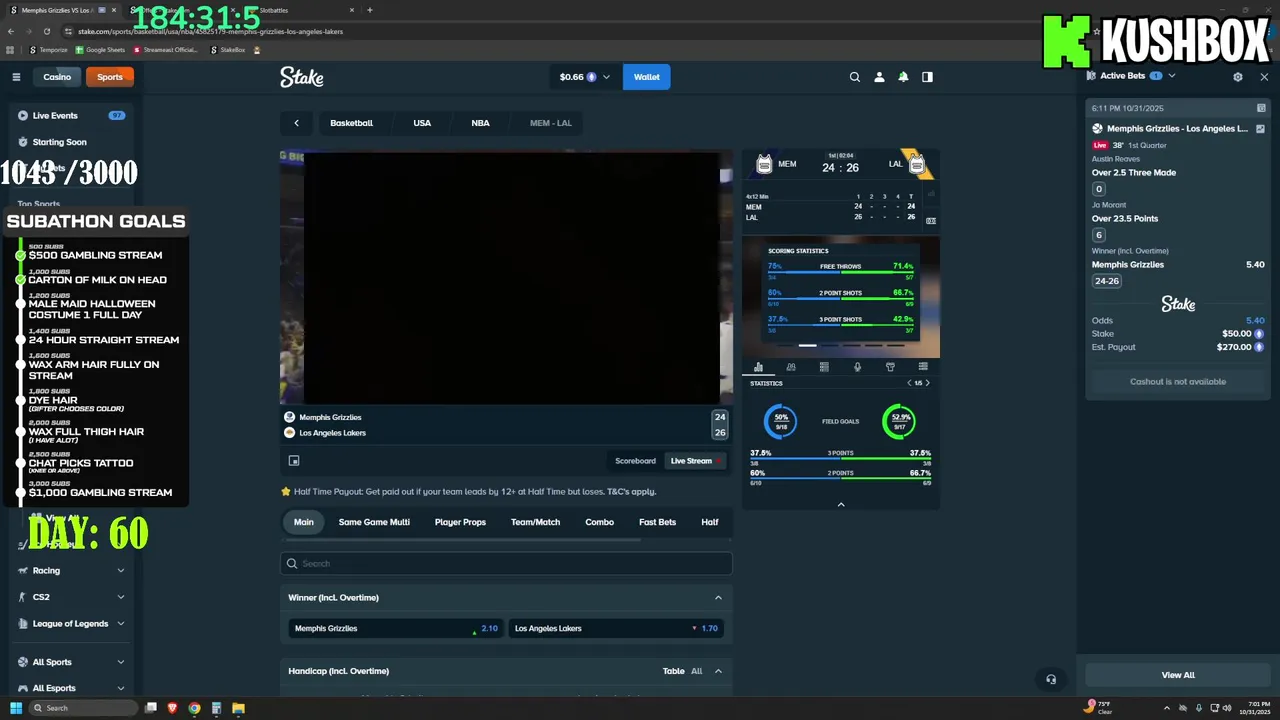Open File Explorer from the taskbar
The width and height of the screenshot is (1280, 720).
tap(238, 708)
